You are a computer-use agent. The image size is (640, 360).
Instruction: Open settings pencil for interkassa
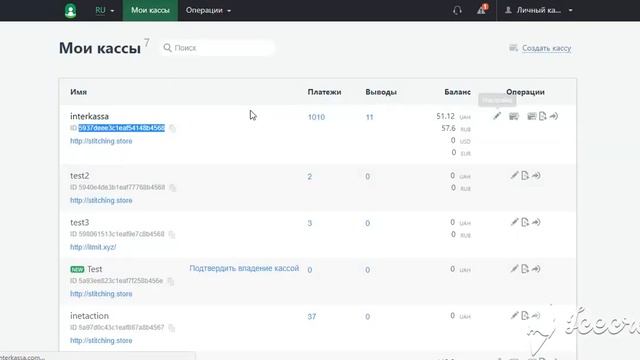497,116
